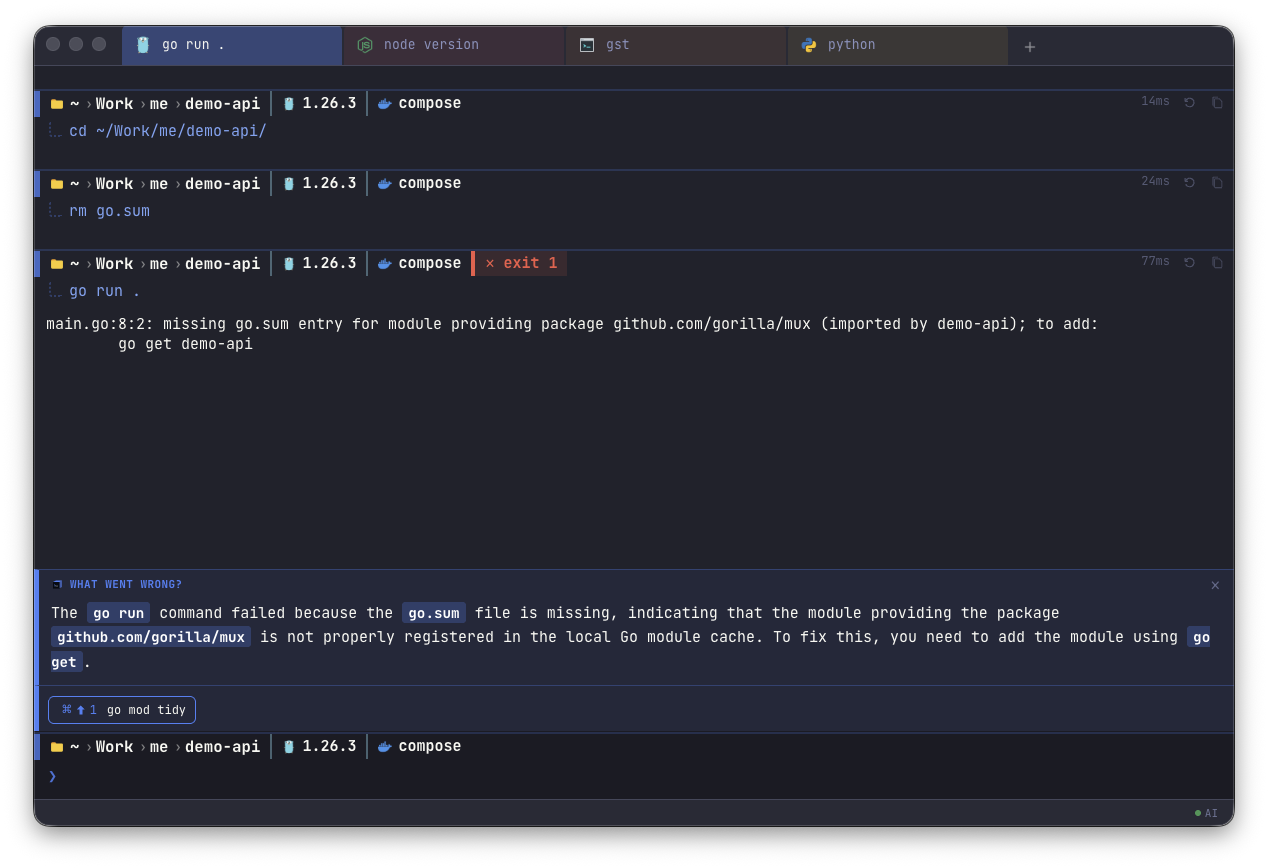The image size is (1268, 868).
Task: Open the python tab
Action: coord(898,45)
